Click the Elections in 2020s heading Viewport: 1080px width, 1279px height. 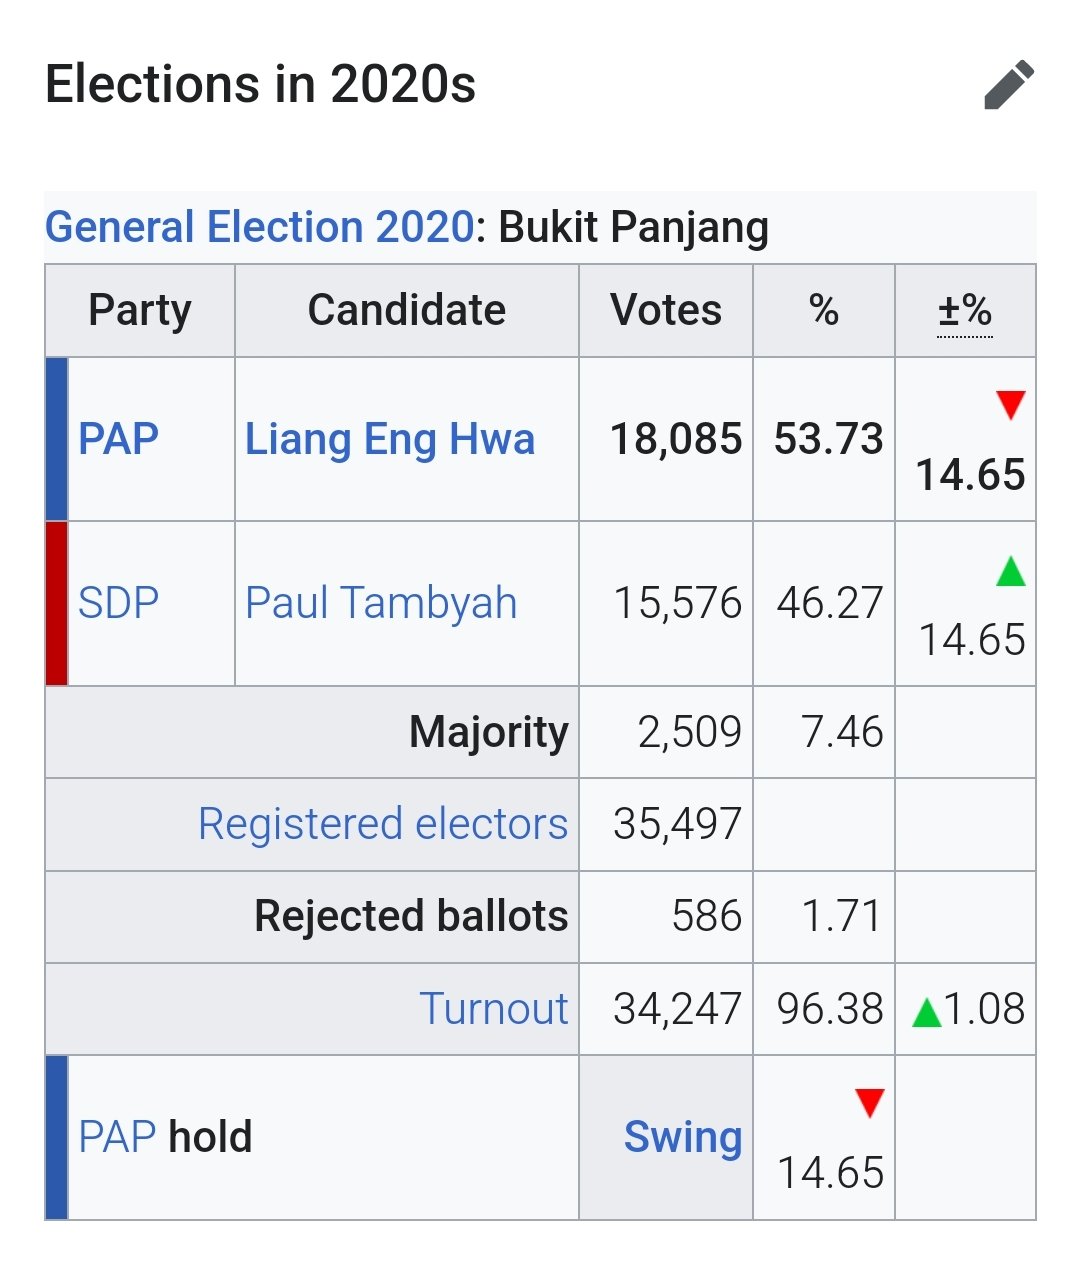click(261, 84)
